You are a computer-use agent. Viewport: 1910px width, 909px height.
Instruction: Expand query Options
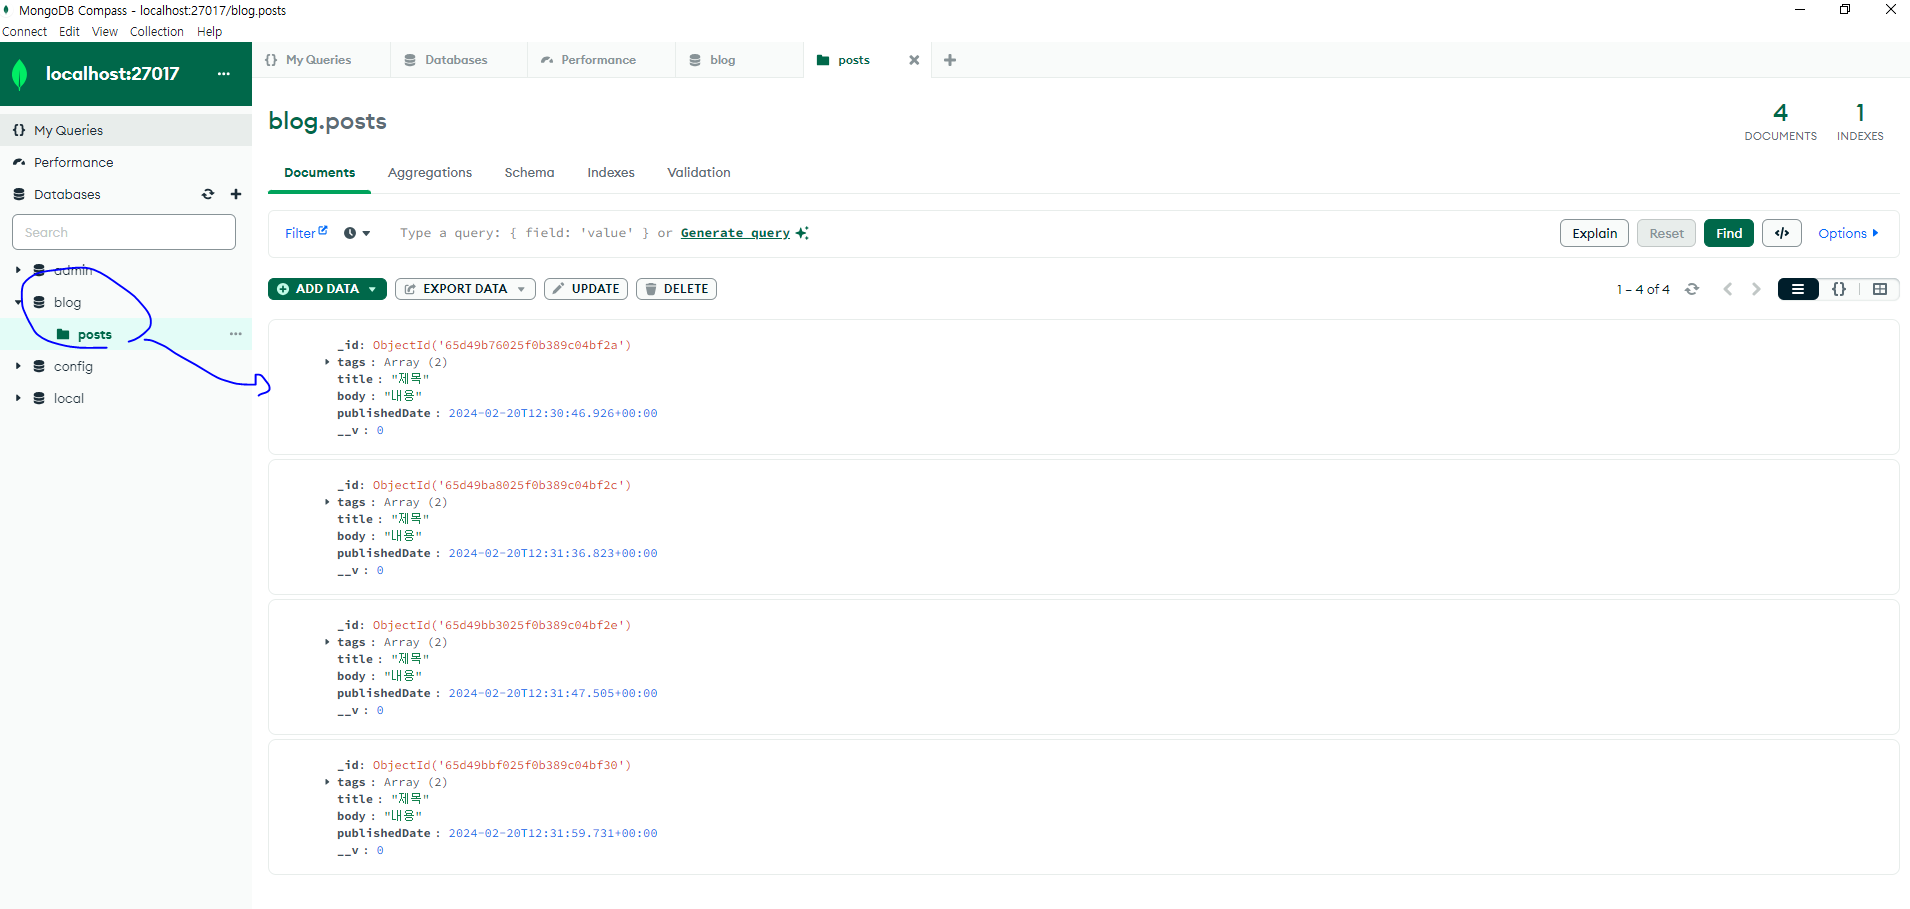click(1848, 233)
